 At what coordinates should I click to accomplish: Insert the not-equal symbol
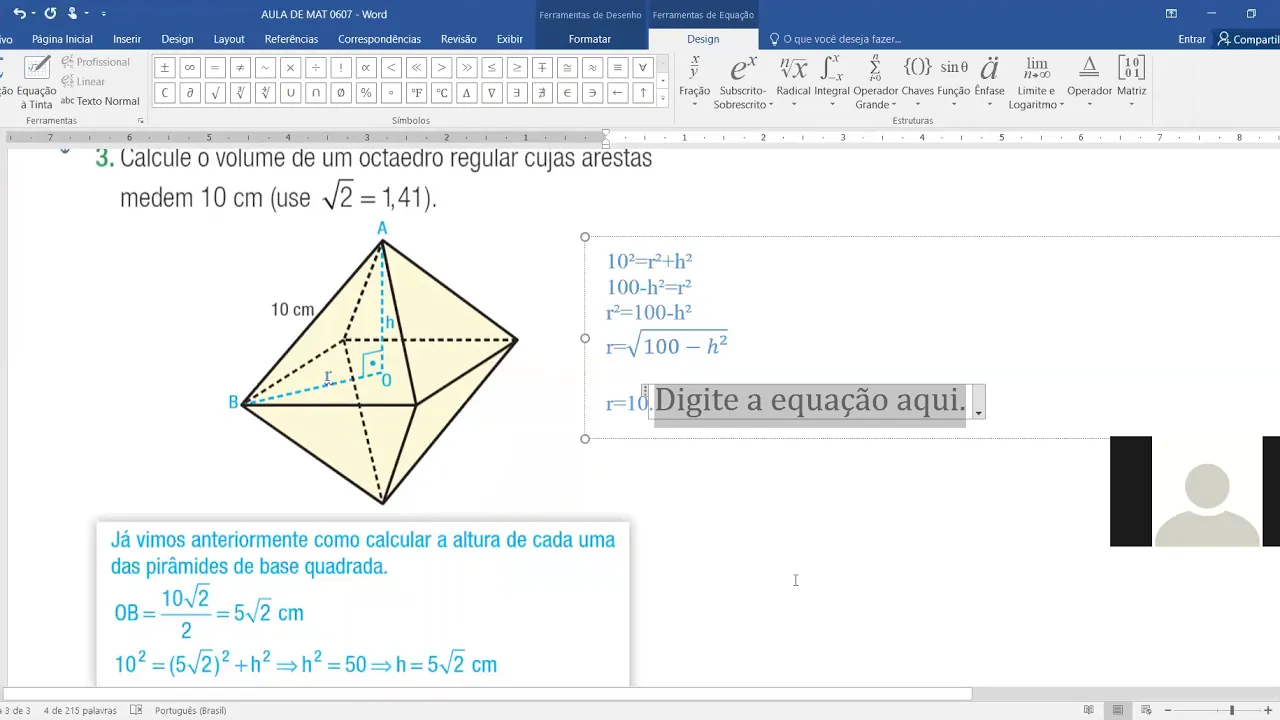pos(240,68)
